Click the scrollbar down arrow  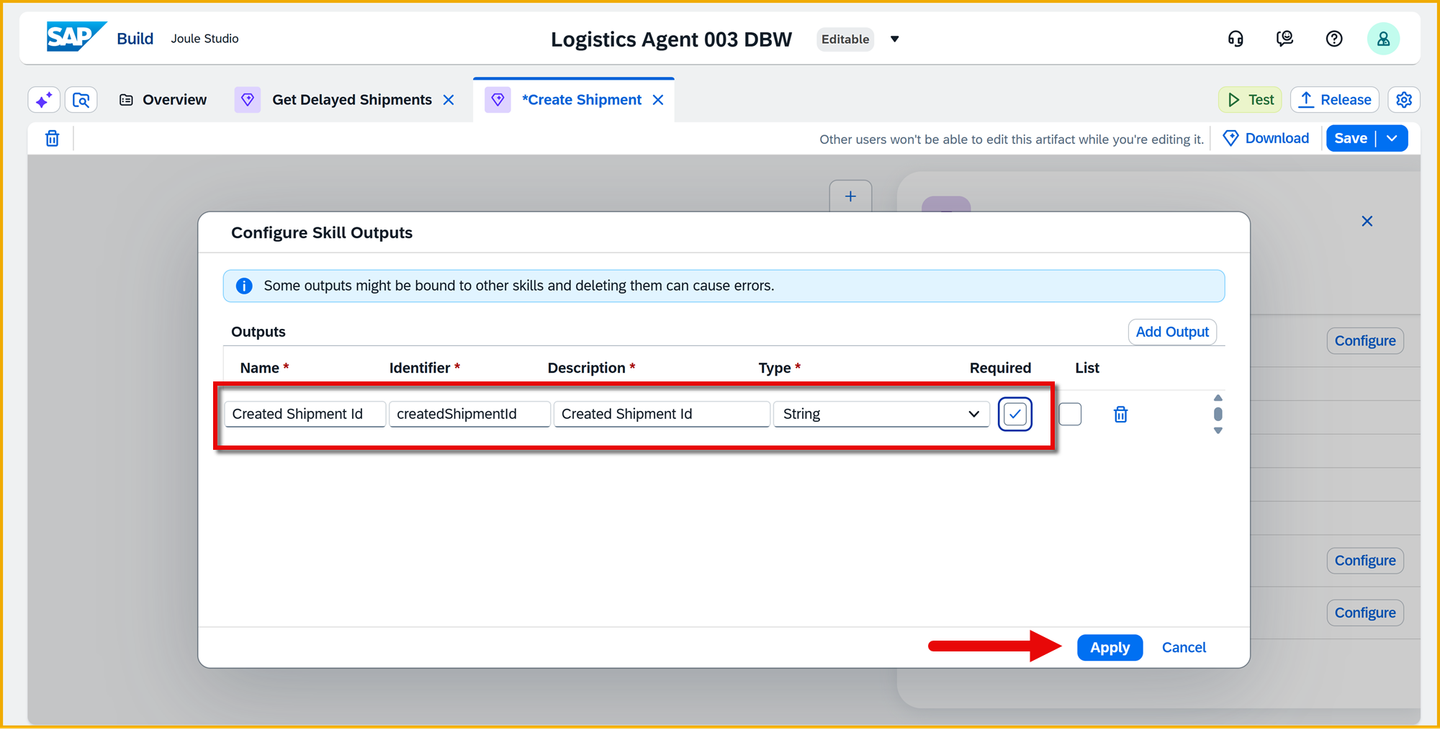click(x=1218, y=430)
